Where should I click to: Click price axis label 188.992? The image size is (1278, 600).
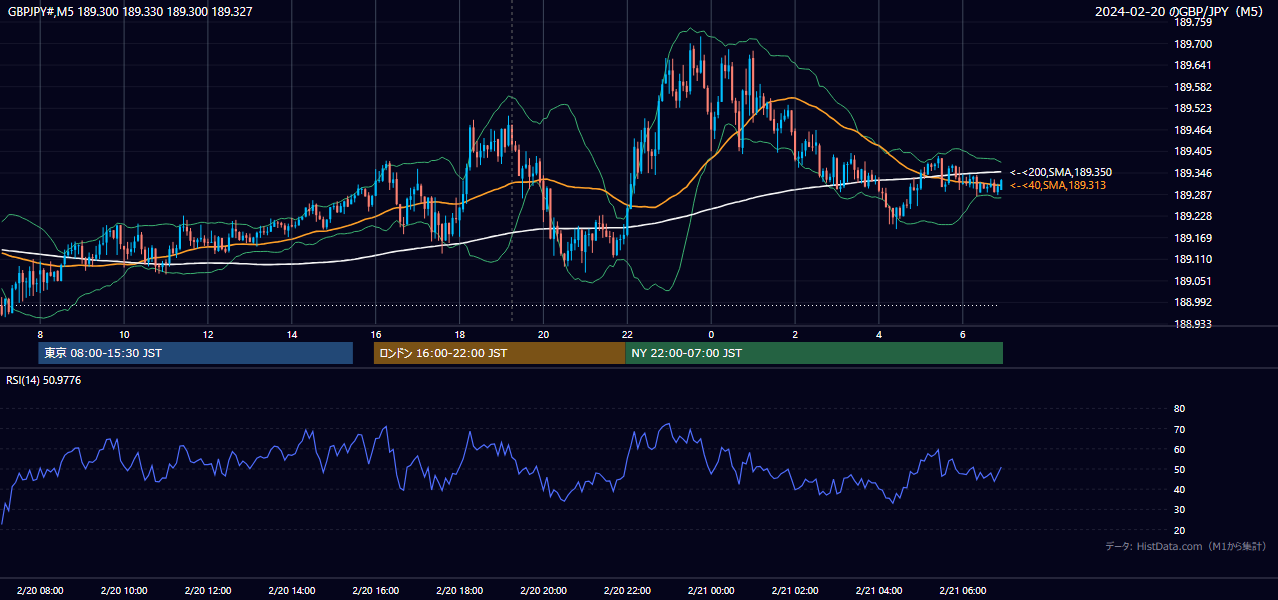click(1192, 302)
